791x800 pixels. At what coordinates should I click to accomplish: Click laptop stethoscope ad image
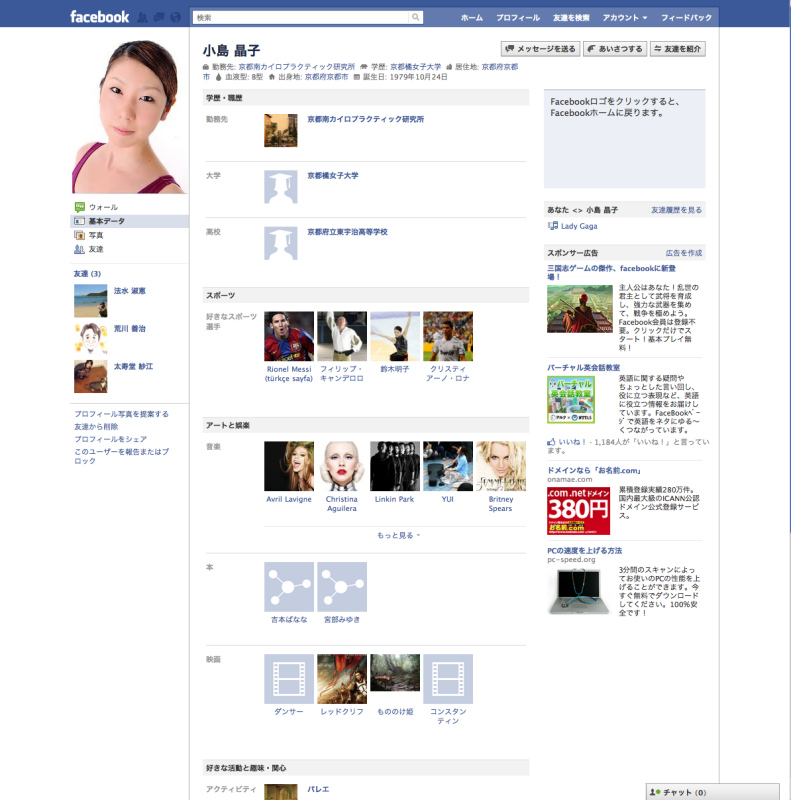tap(579, 592)
